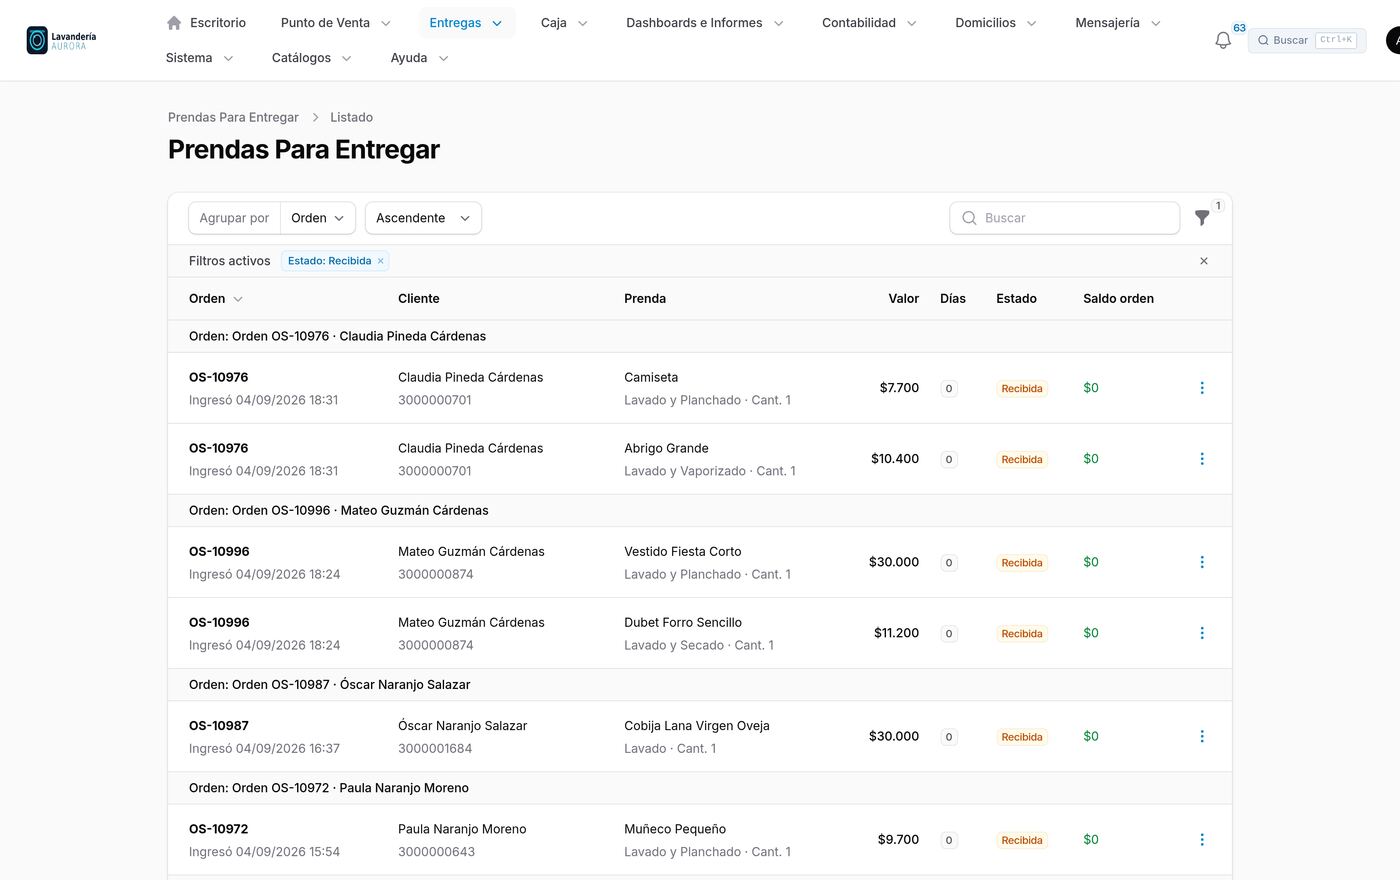
Task: Open the filter funnel icon
Action: [x=1202, y=218]
